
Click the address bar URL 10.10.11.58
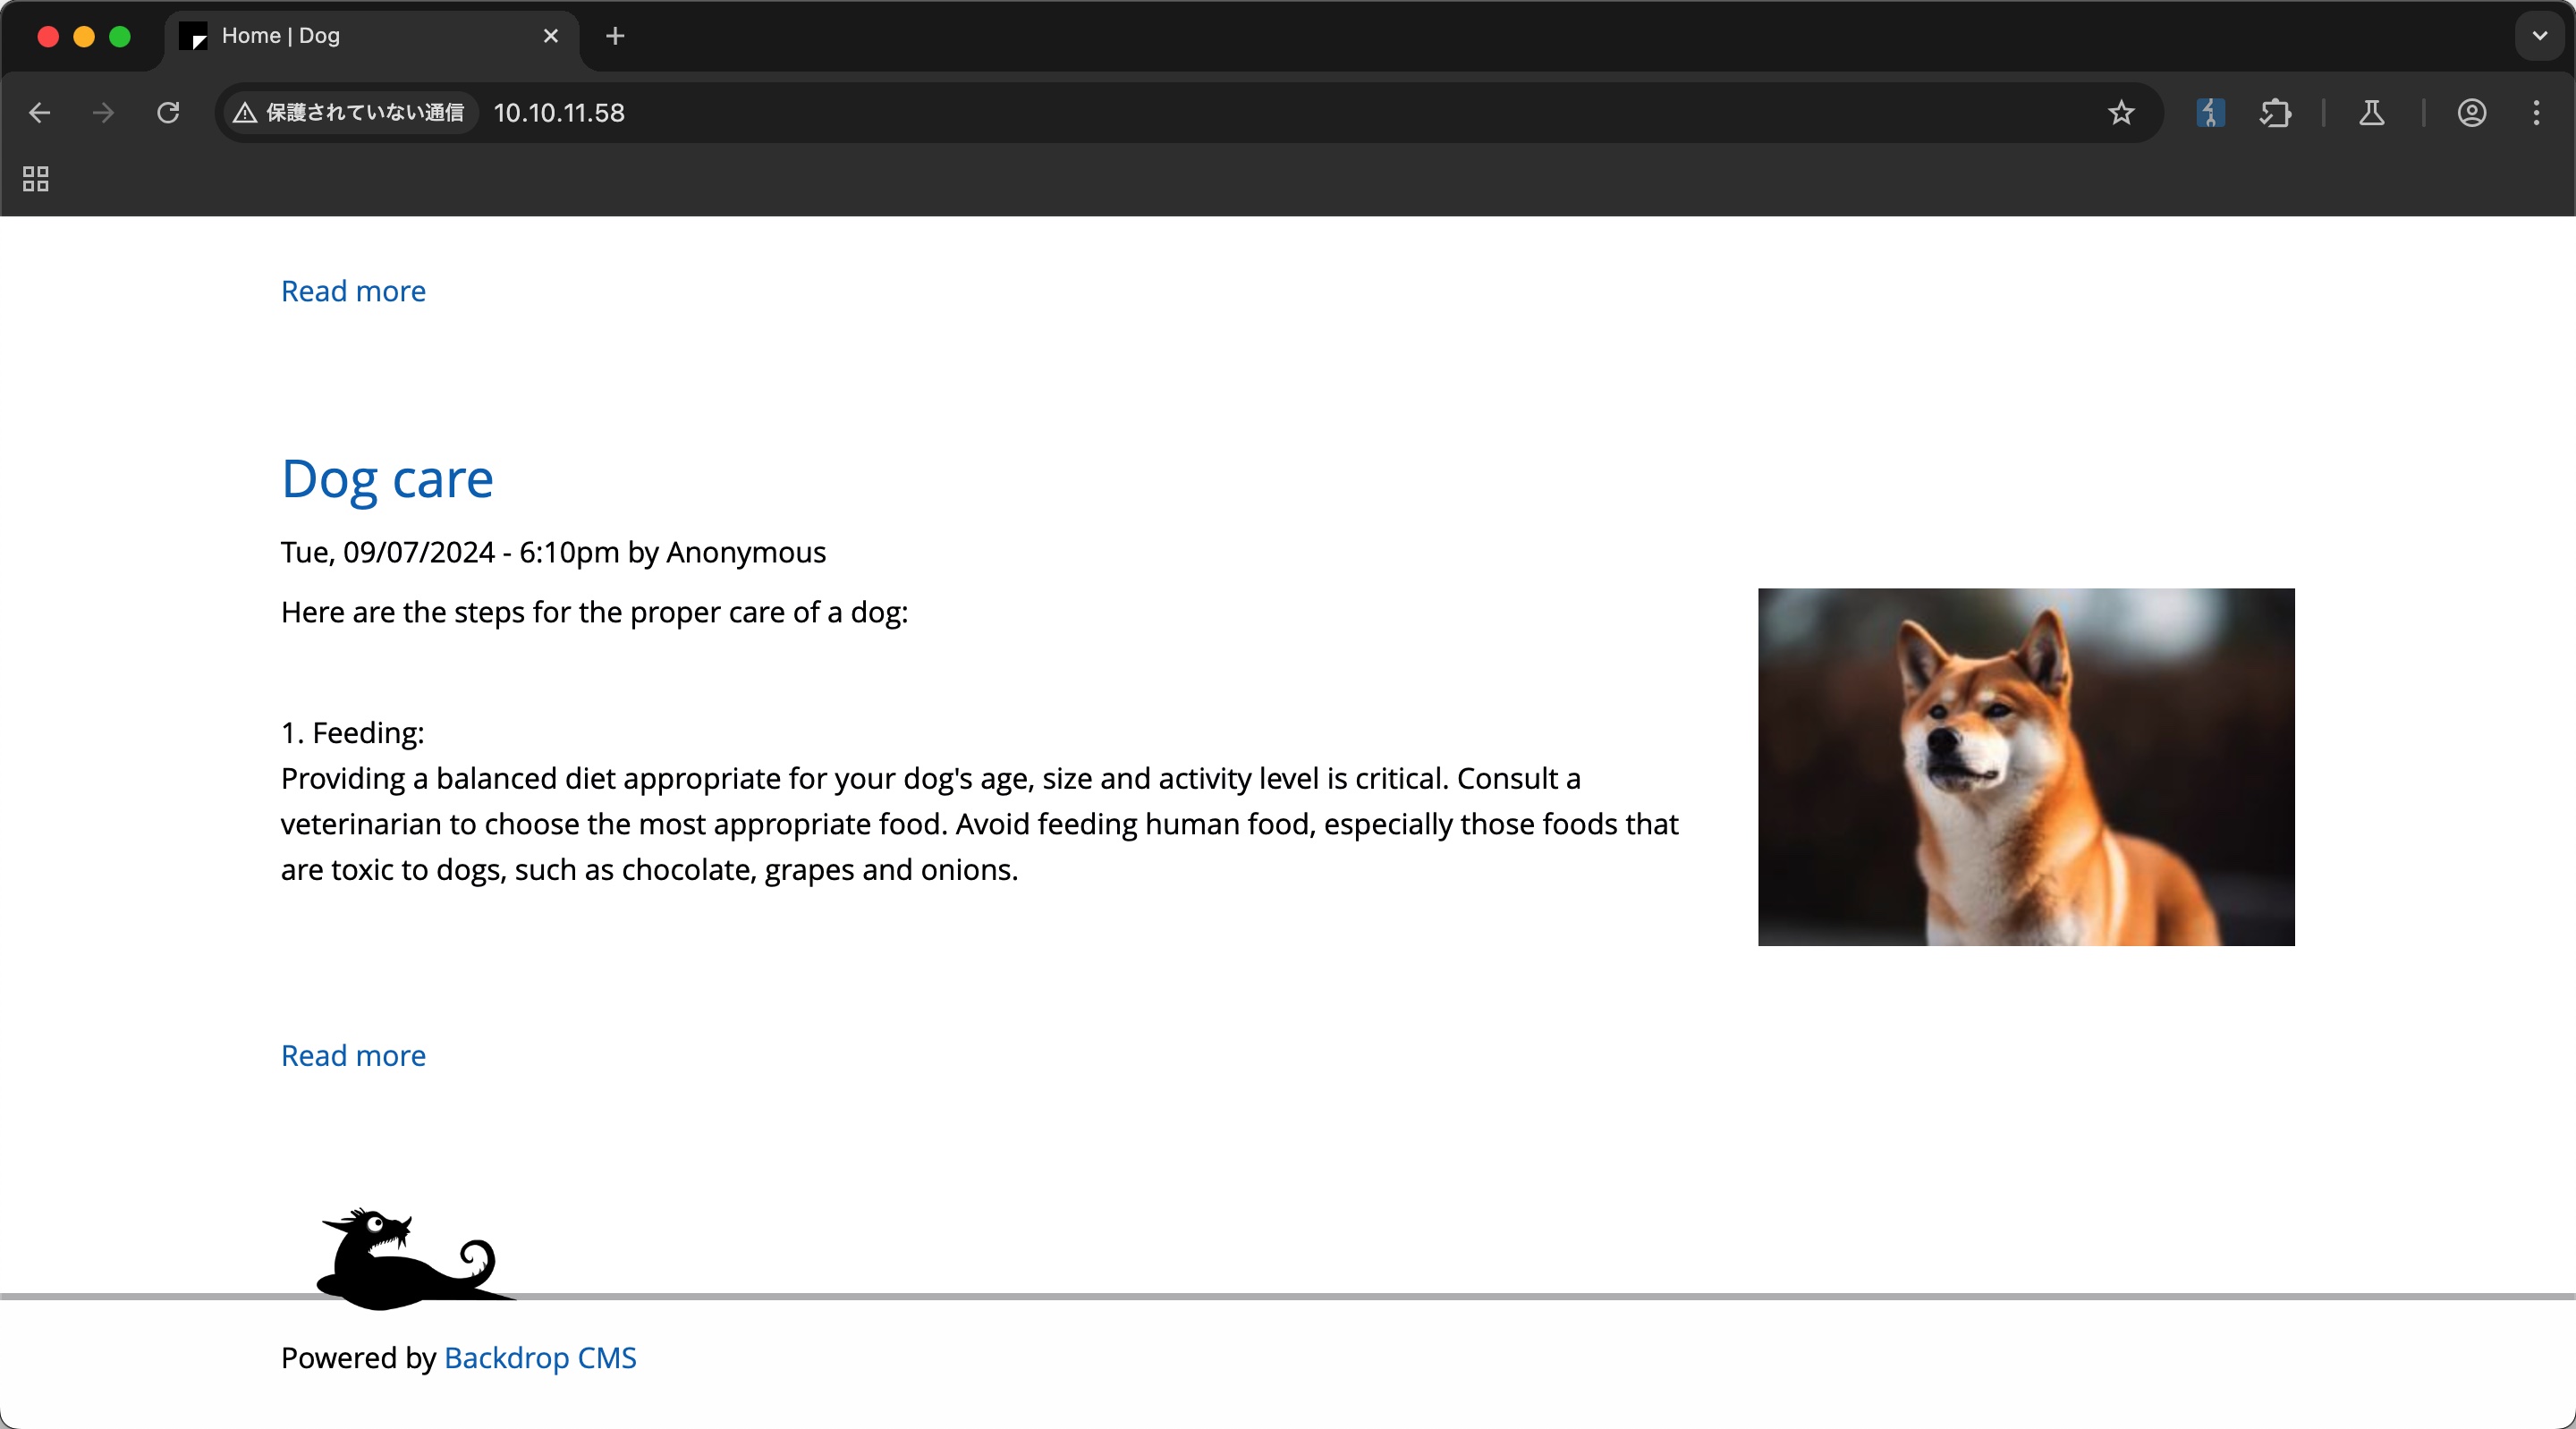tap(559, 113)
